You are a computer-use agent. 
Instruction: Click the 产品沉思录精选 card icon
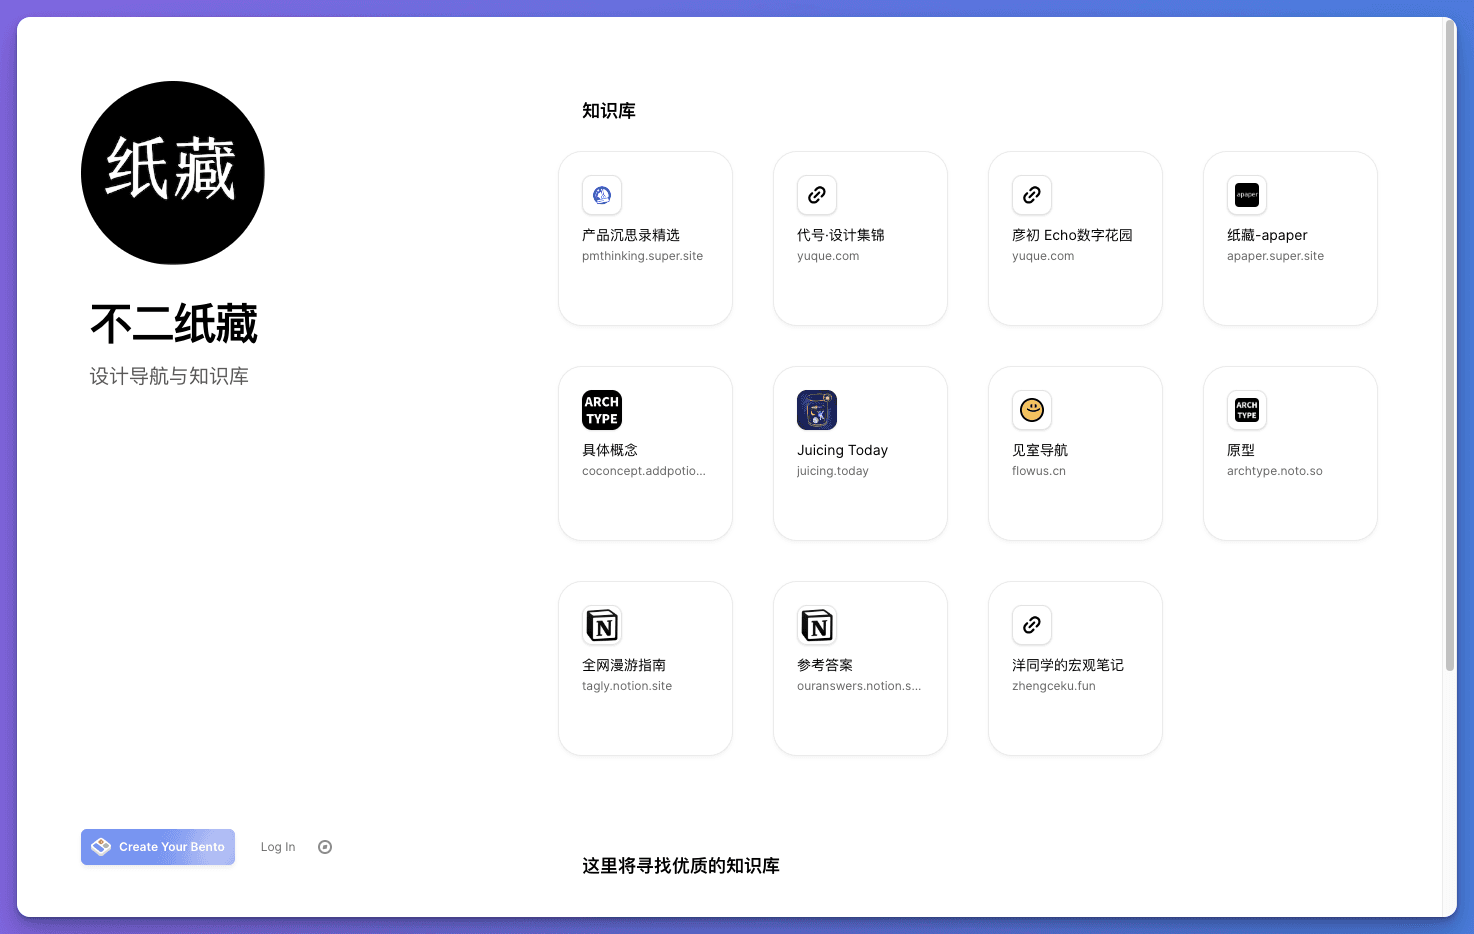pyautogui.click(x=602, y=195)
